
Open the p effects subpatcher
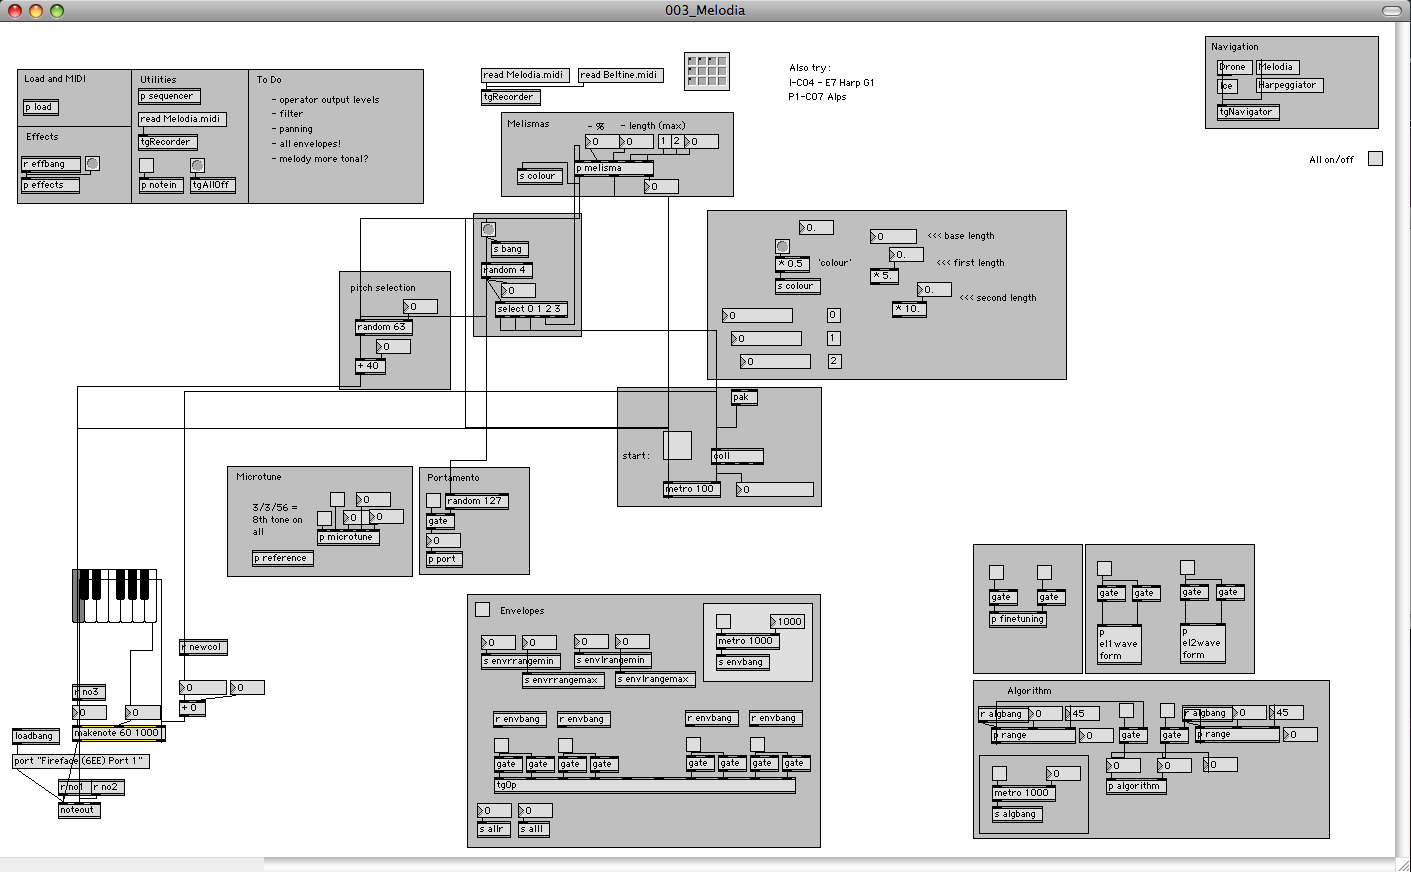click(x=48, y=185)
